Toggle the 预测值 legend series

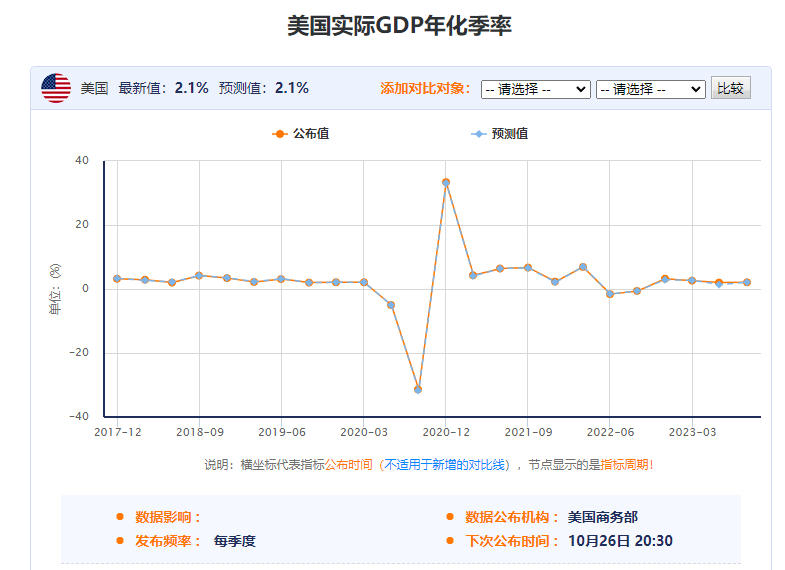500,134
